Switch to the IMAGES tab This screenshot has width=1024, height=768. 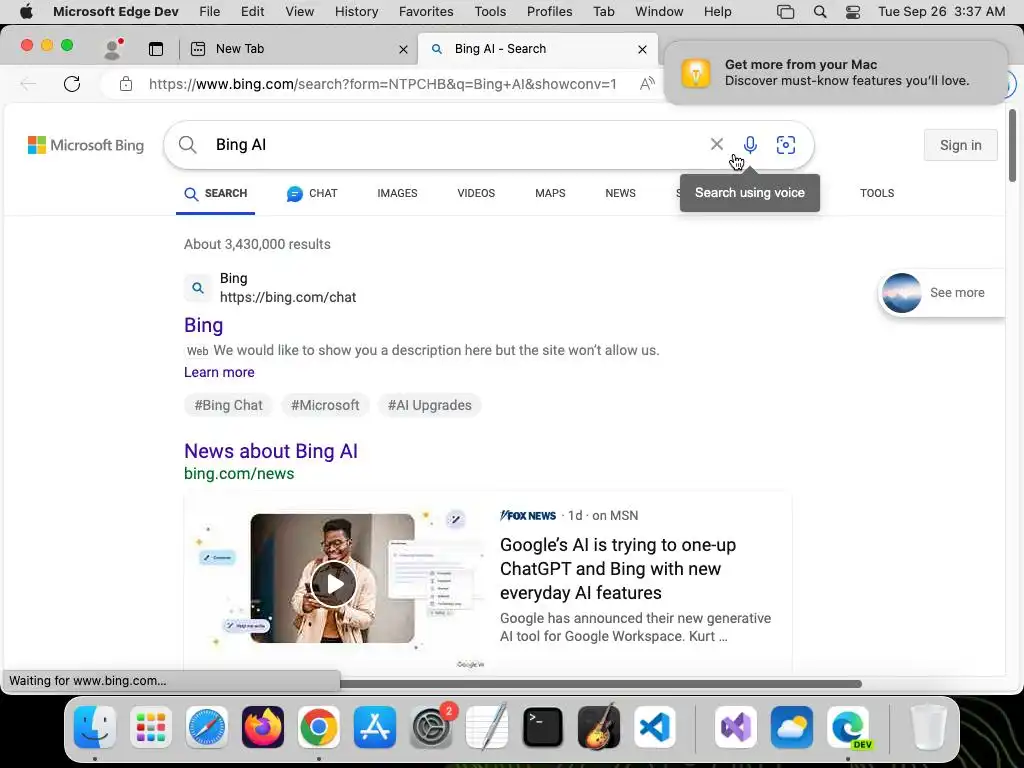tap(397, 193)
